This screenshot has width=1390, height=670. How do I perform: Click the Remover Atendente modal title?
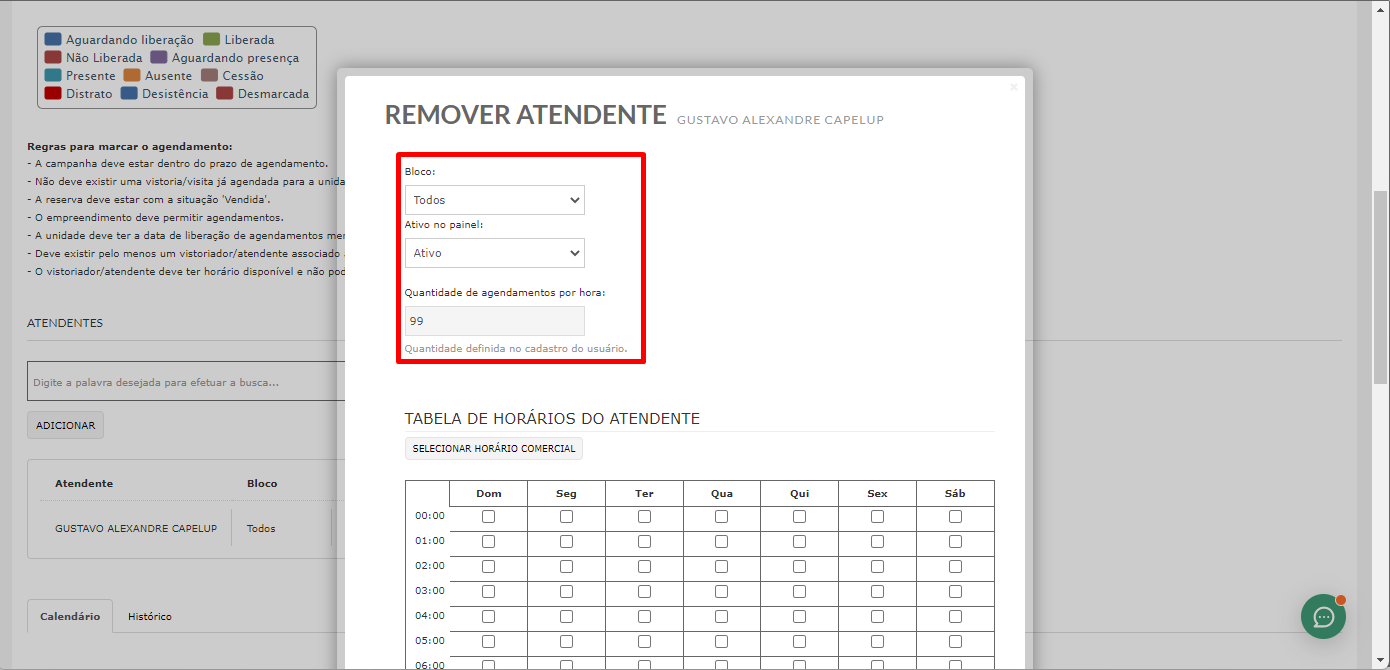[x=525, y=115]
